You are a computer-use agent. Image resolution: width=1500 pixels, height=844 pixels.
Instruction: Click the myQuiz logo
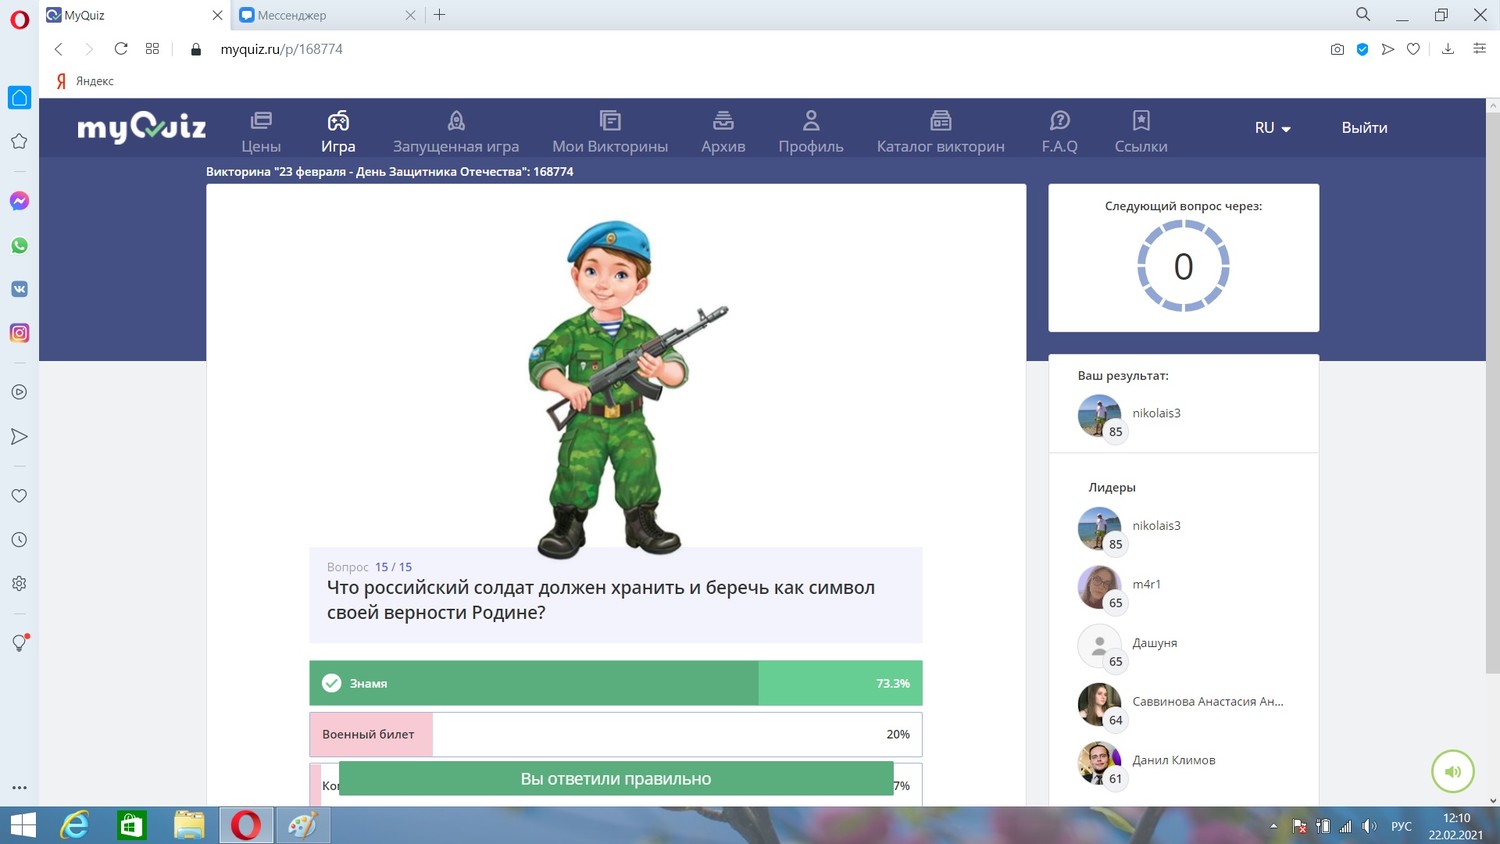click(x=141, y=127)
